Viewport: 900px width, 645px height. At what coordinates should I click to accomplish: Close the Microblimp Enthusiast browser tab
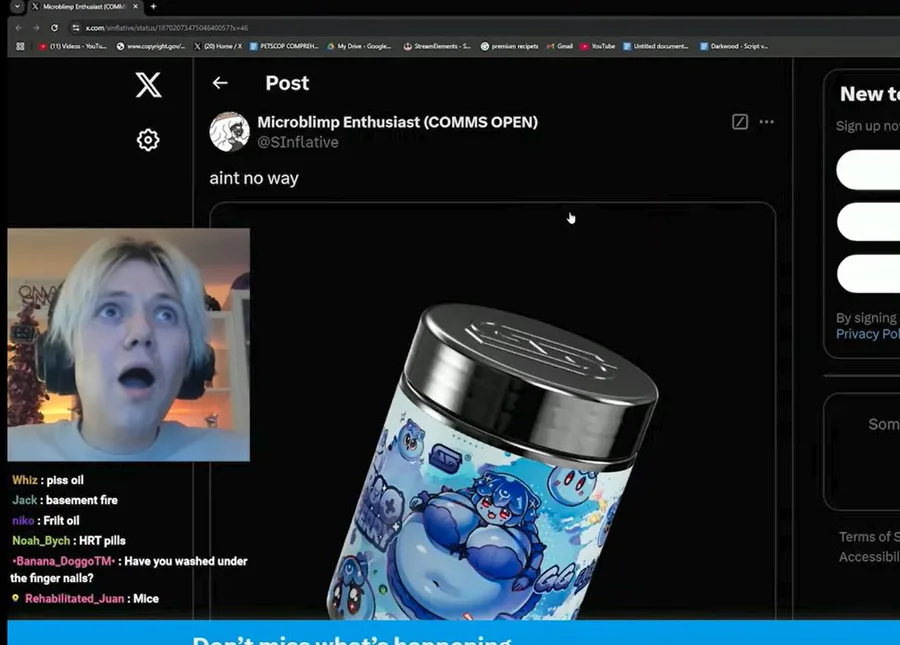[x=135, y=6]
